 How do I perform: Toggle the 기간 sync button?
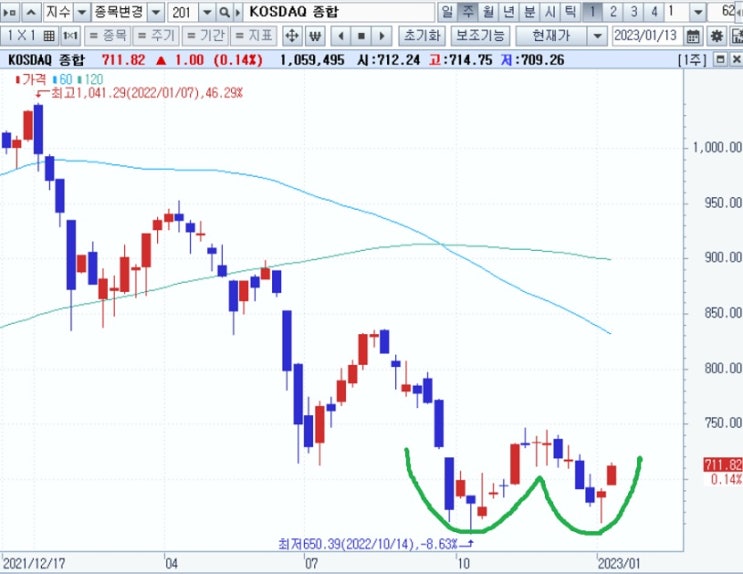coord(205,36)
